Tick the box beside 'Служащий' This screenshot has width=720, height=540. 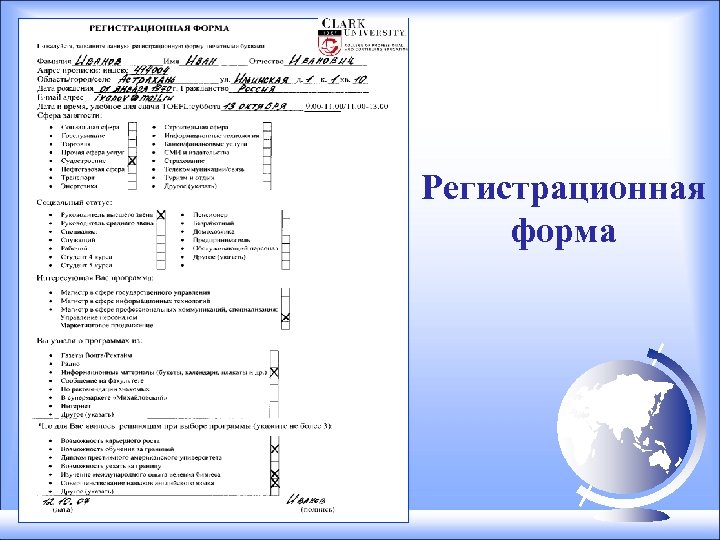tap(161, 240)
